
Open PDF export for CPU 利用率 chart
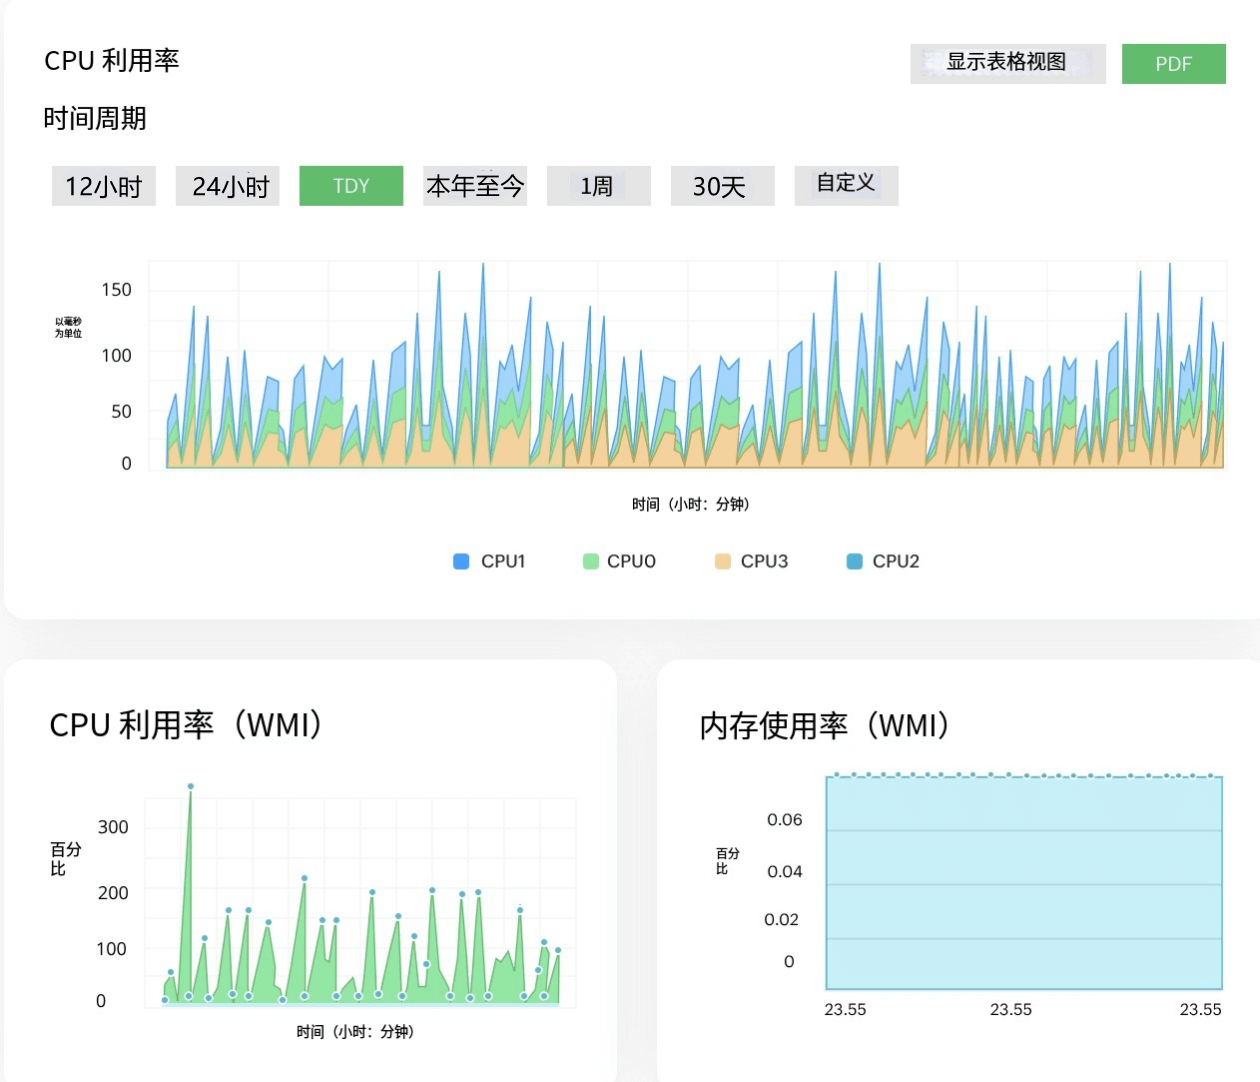[1173, 63]
